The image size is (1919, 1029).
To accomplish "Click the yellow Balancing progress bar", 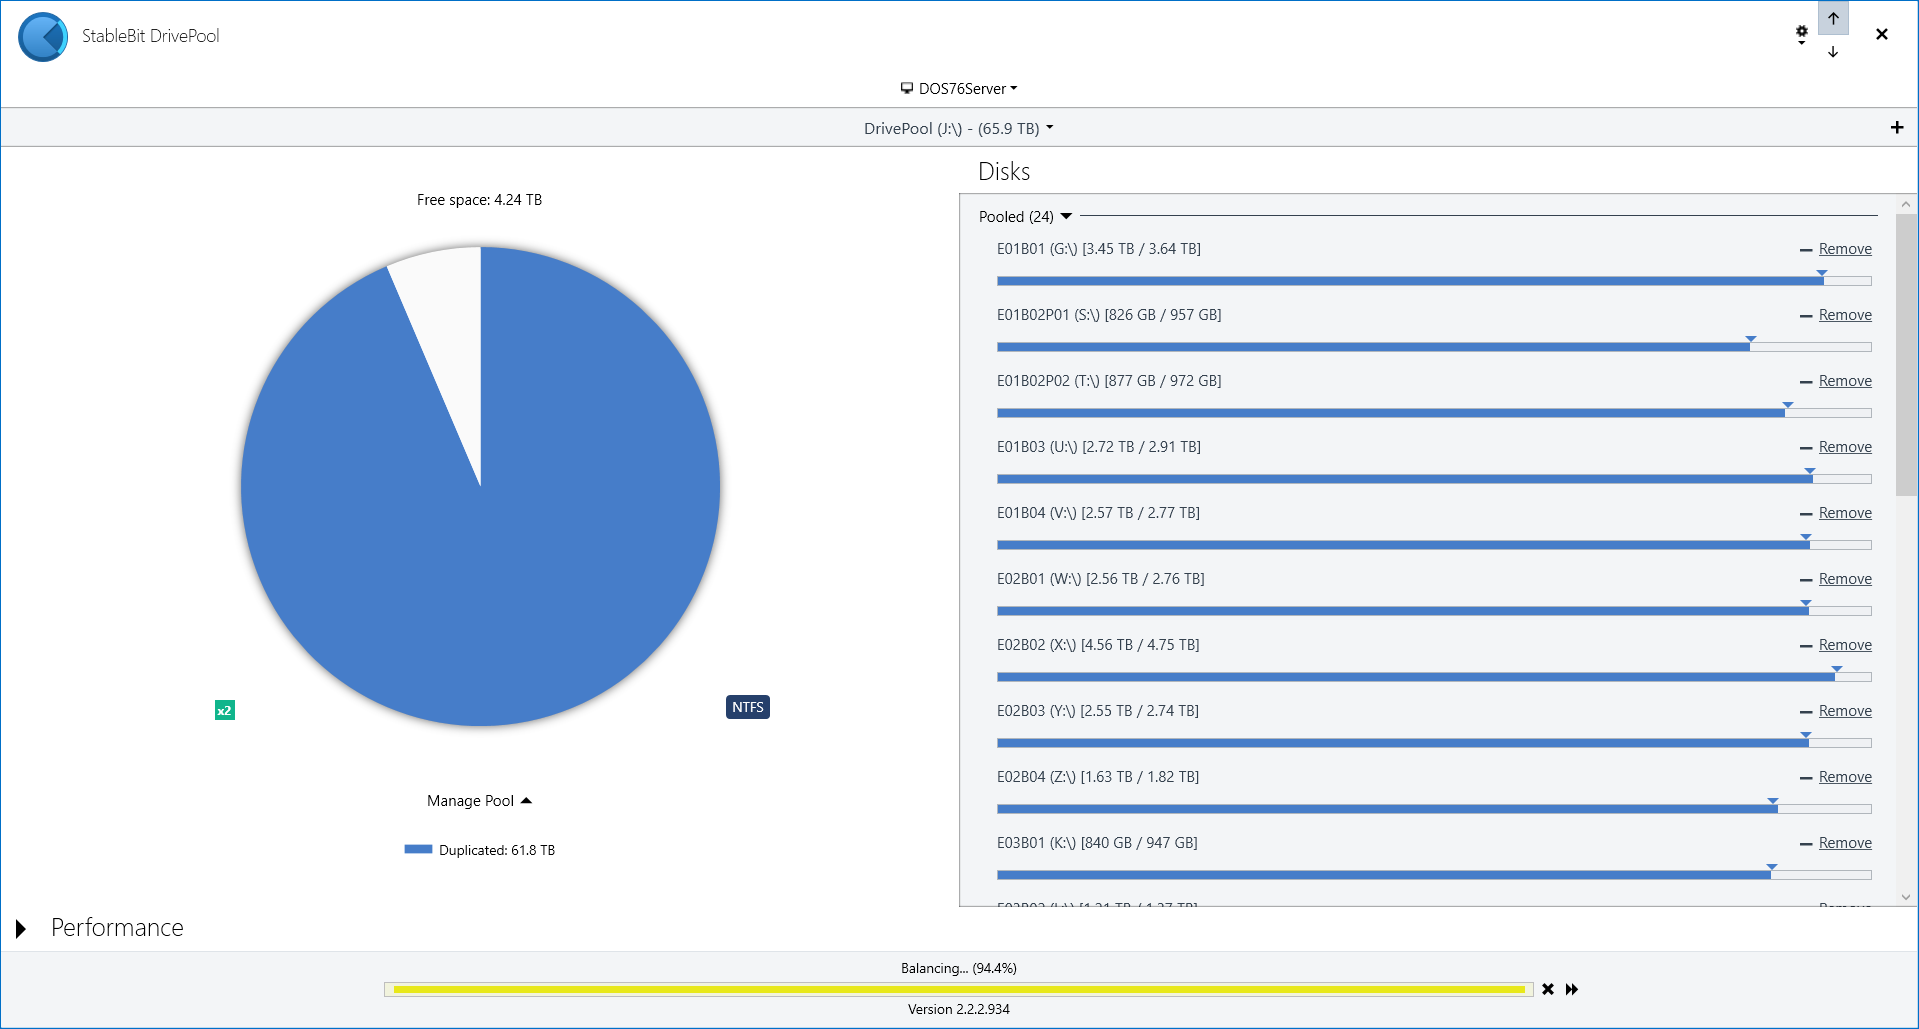I will pyautogui.click(x=958, y=989).
